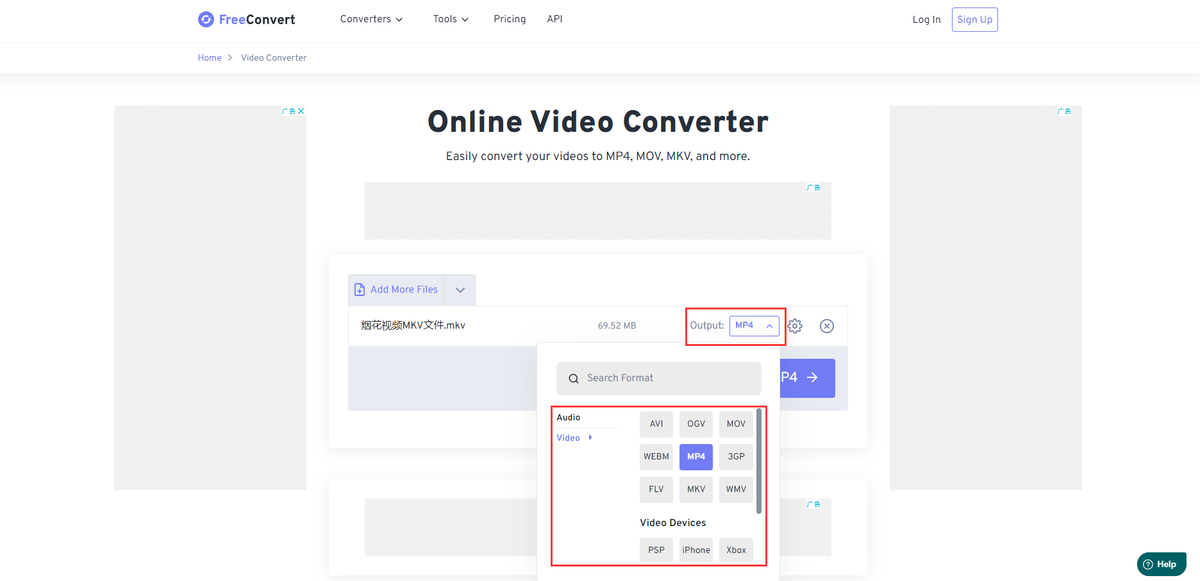Viewport: 1200px width, 581px height.
Task: Click the format list scrollbar
Action: pos(759,462)
